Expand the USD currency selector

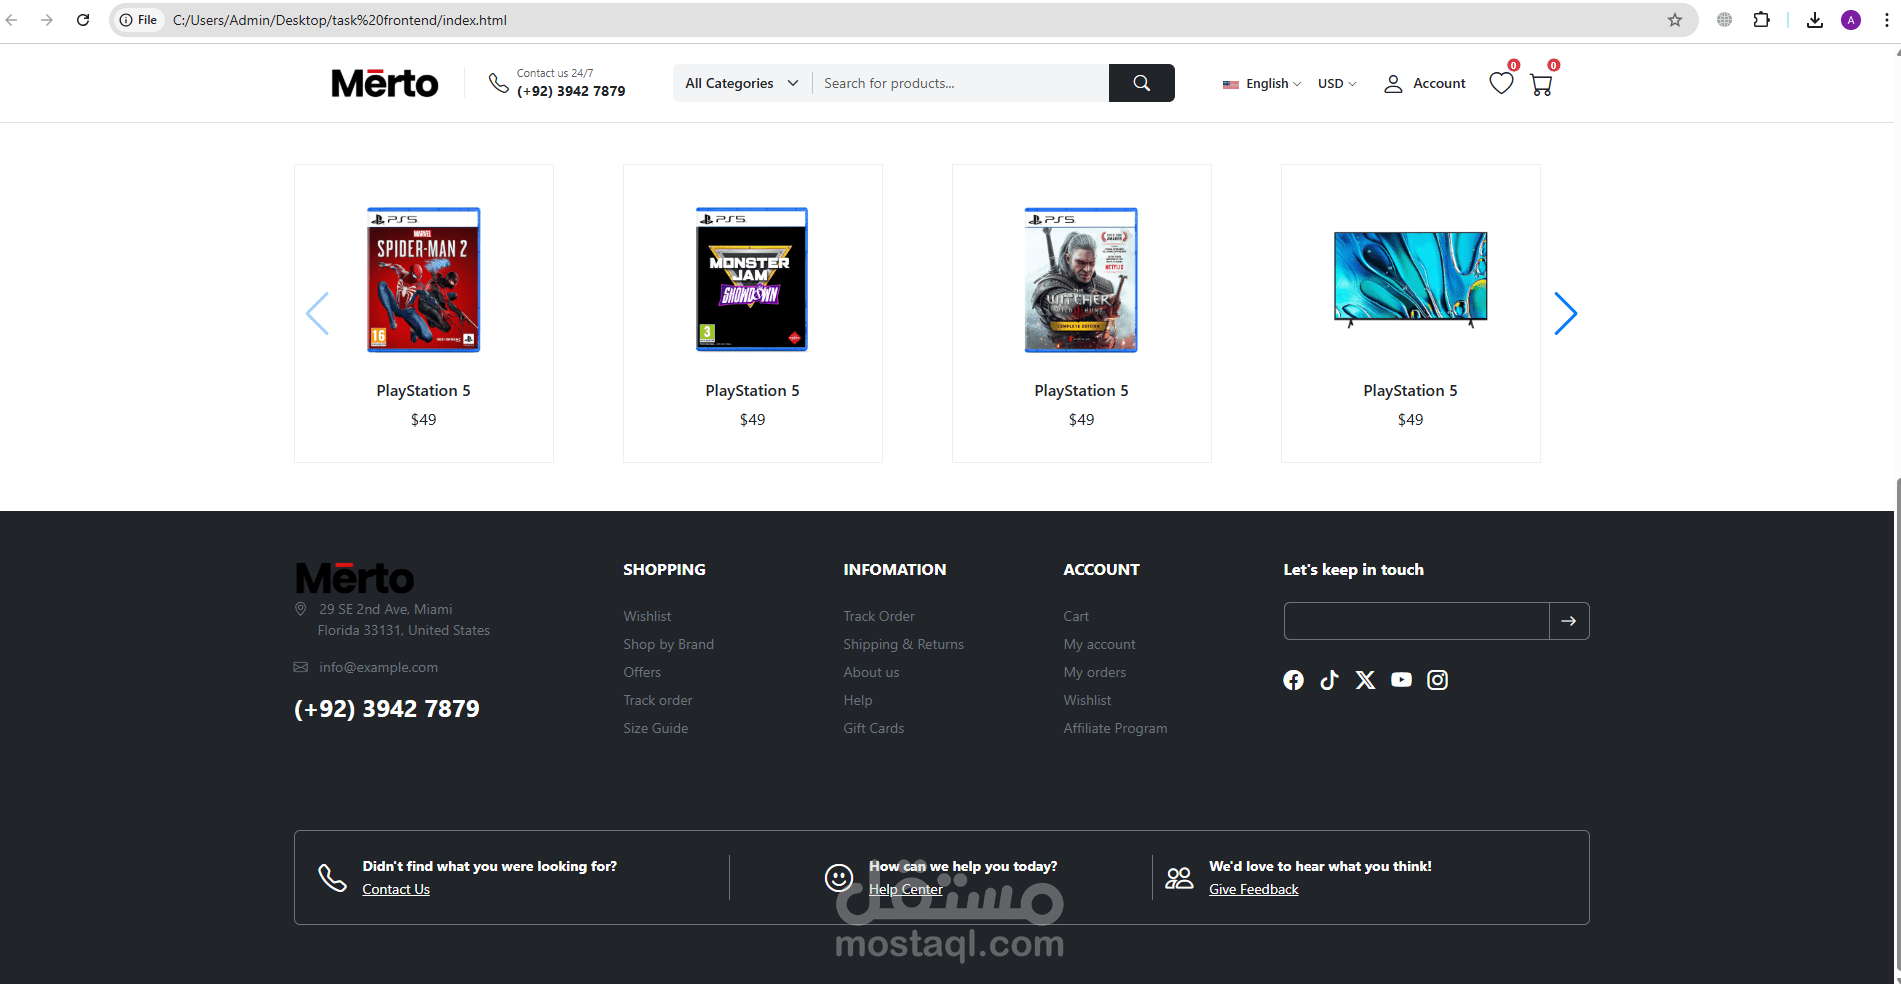(x=1337, y=84)
